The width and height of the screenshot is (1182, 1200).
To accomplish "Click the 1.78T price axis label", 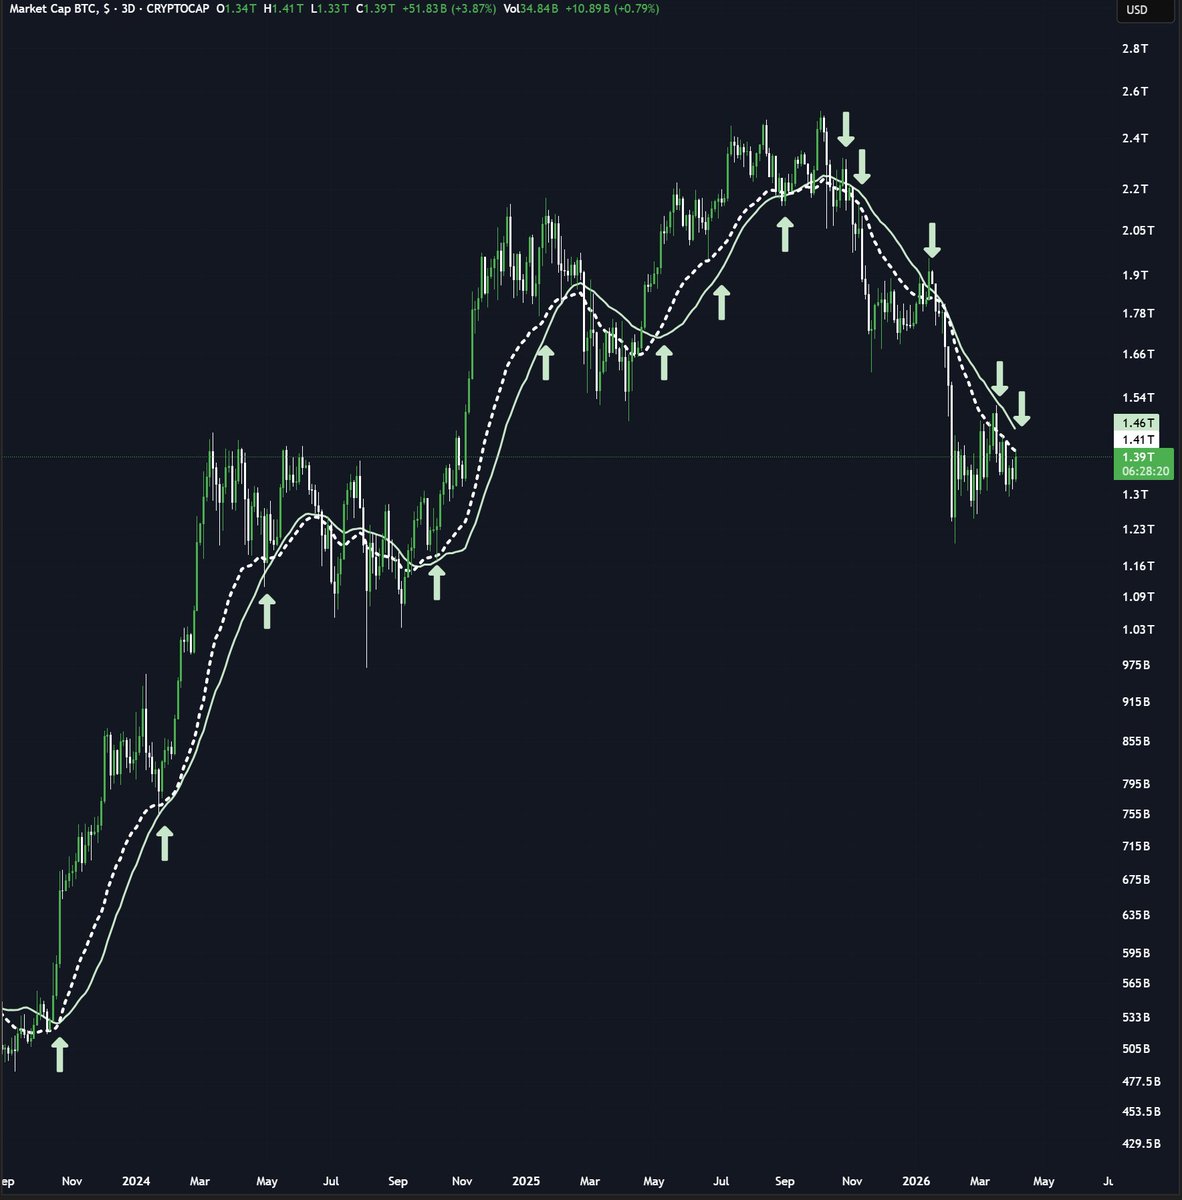I will point(1138,313).
